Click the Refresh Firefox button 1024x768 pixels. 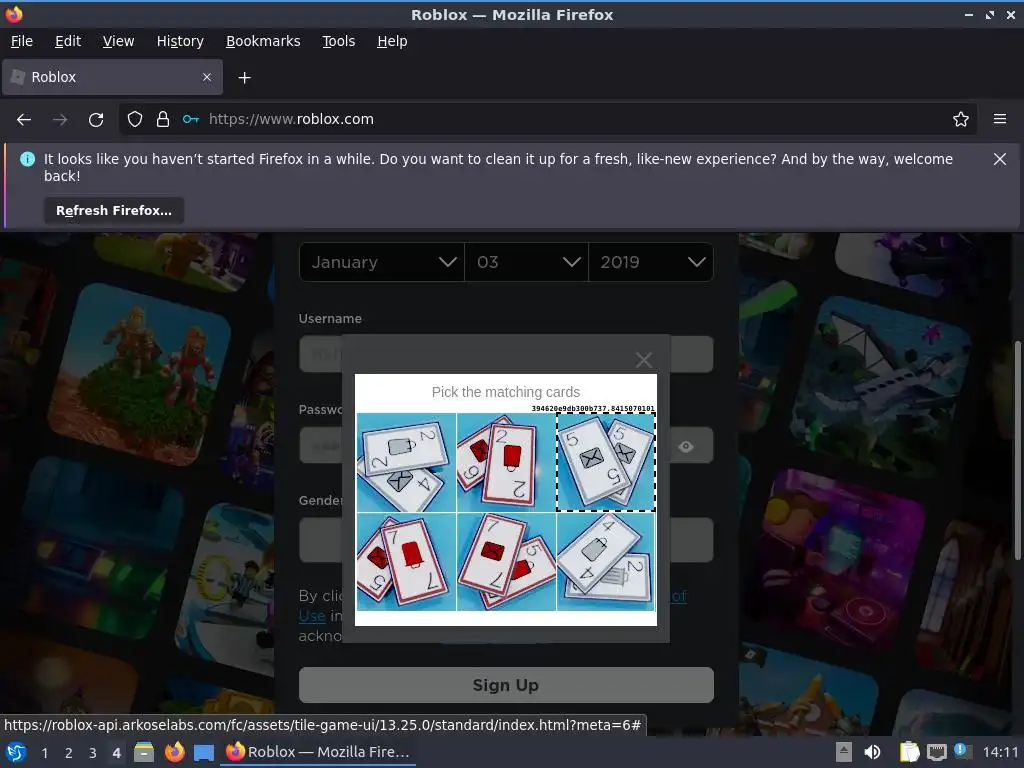114,211
